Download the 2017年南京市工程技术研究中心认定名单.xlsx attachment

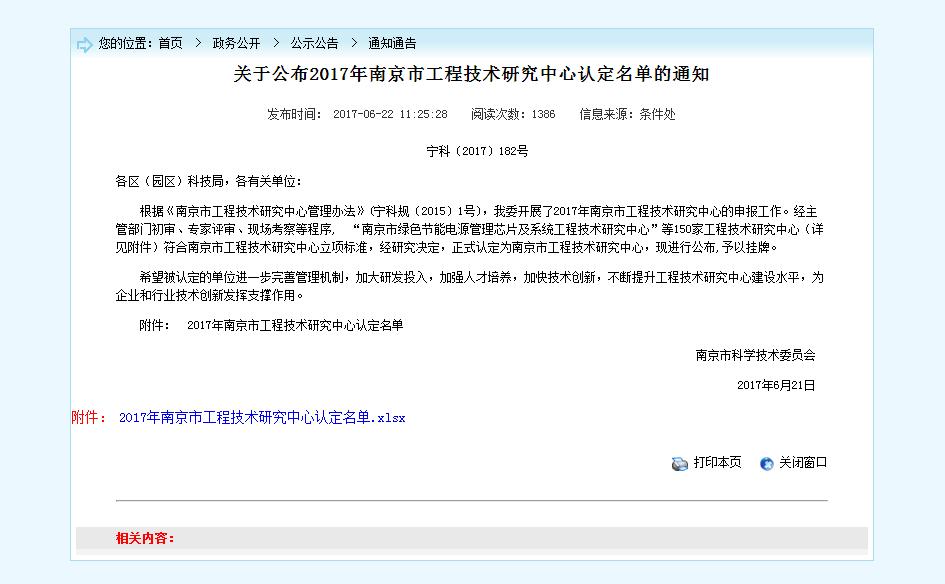262,417
